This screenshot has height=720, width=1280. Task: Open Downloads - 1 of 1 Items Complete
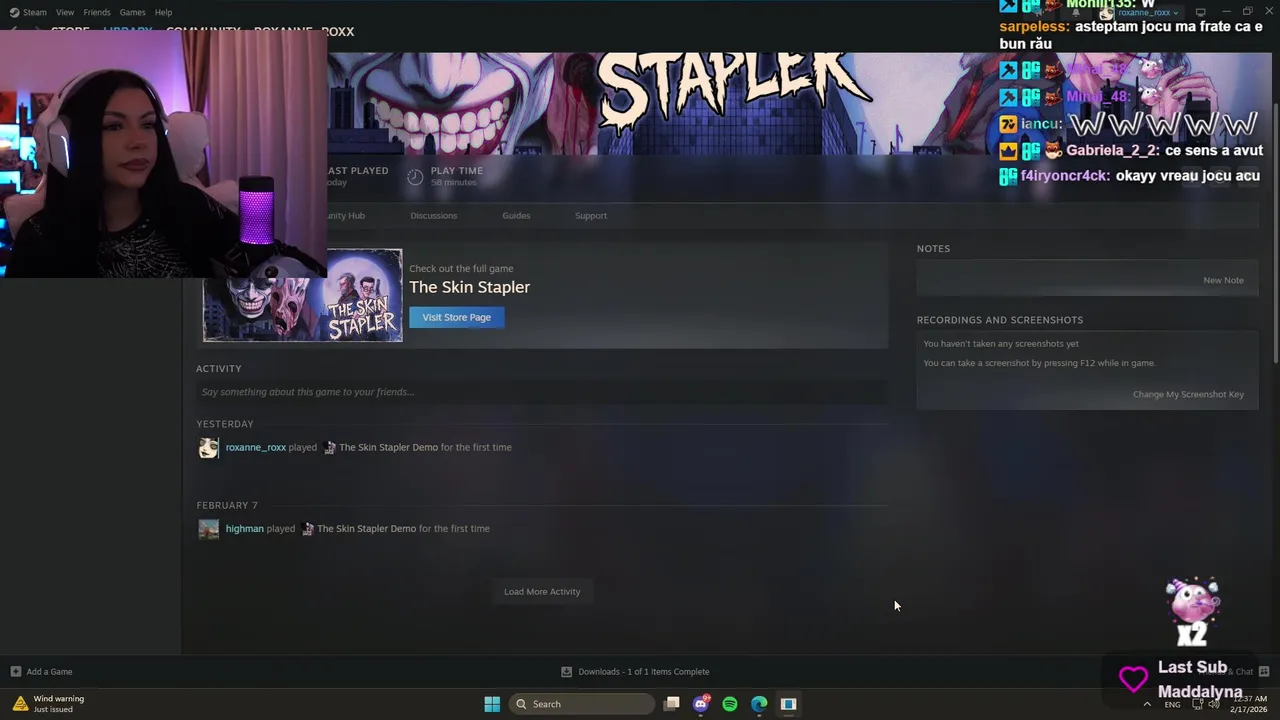[x=643, y=672]
